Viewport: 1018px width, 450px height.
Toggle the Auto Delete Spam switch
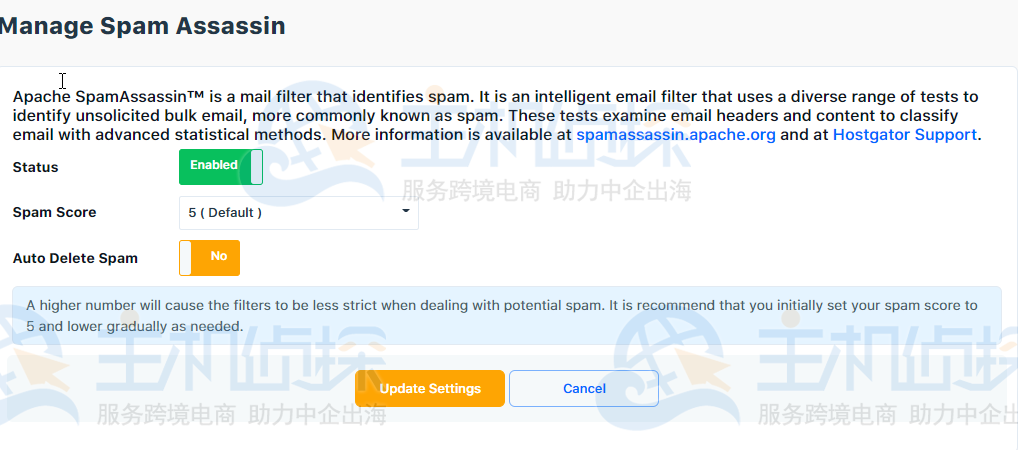209,258
